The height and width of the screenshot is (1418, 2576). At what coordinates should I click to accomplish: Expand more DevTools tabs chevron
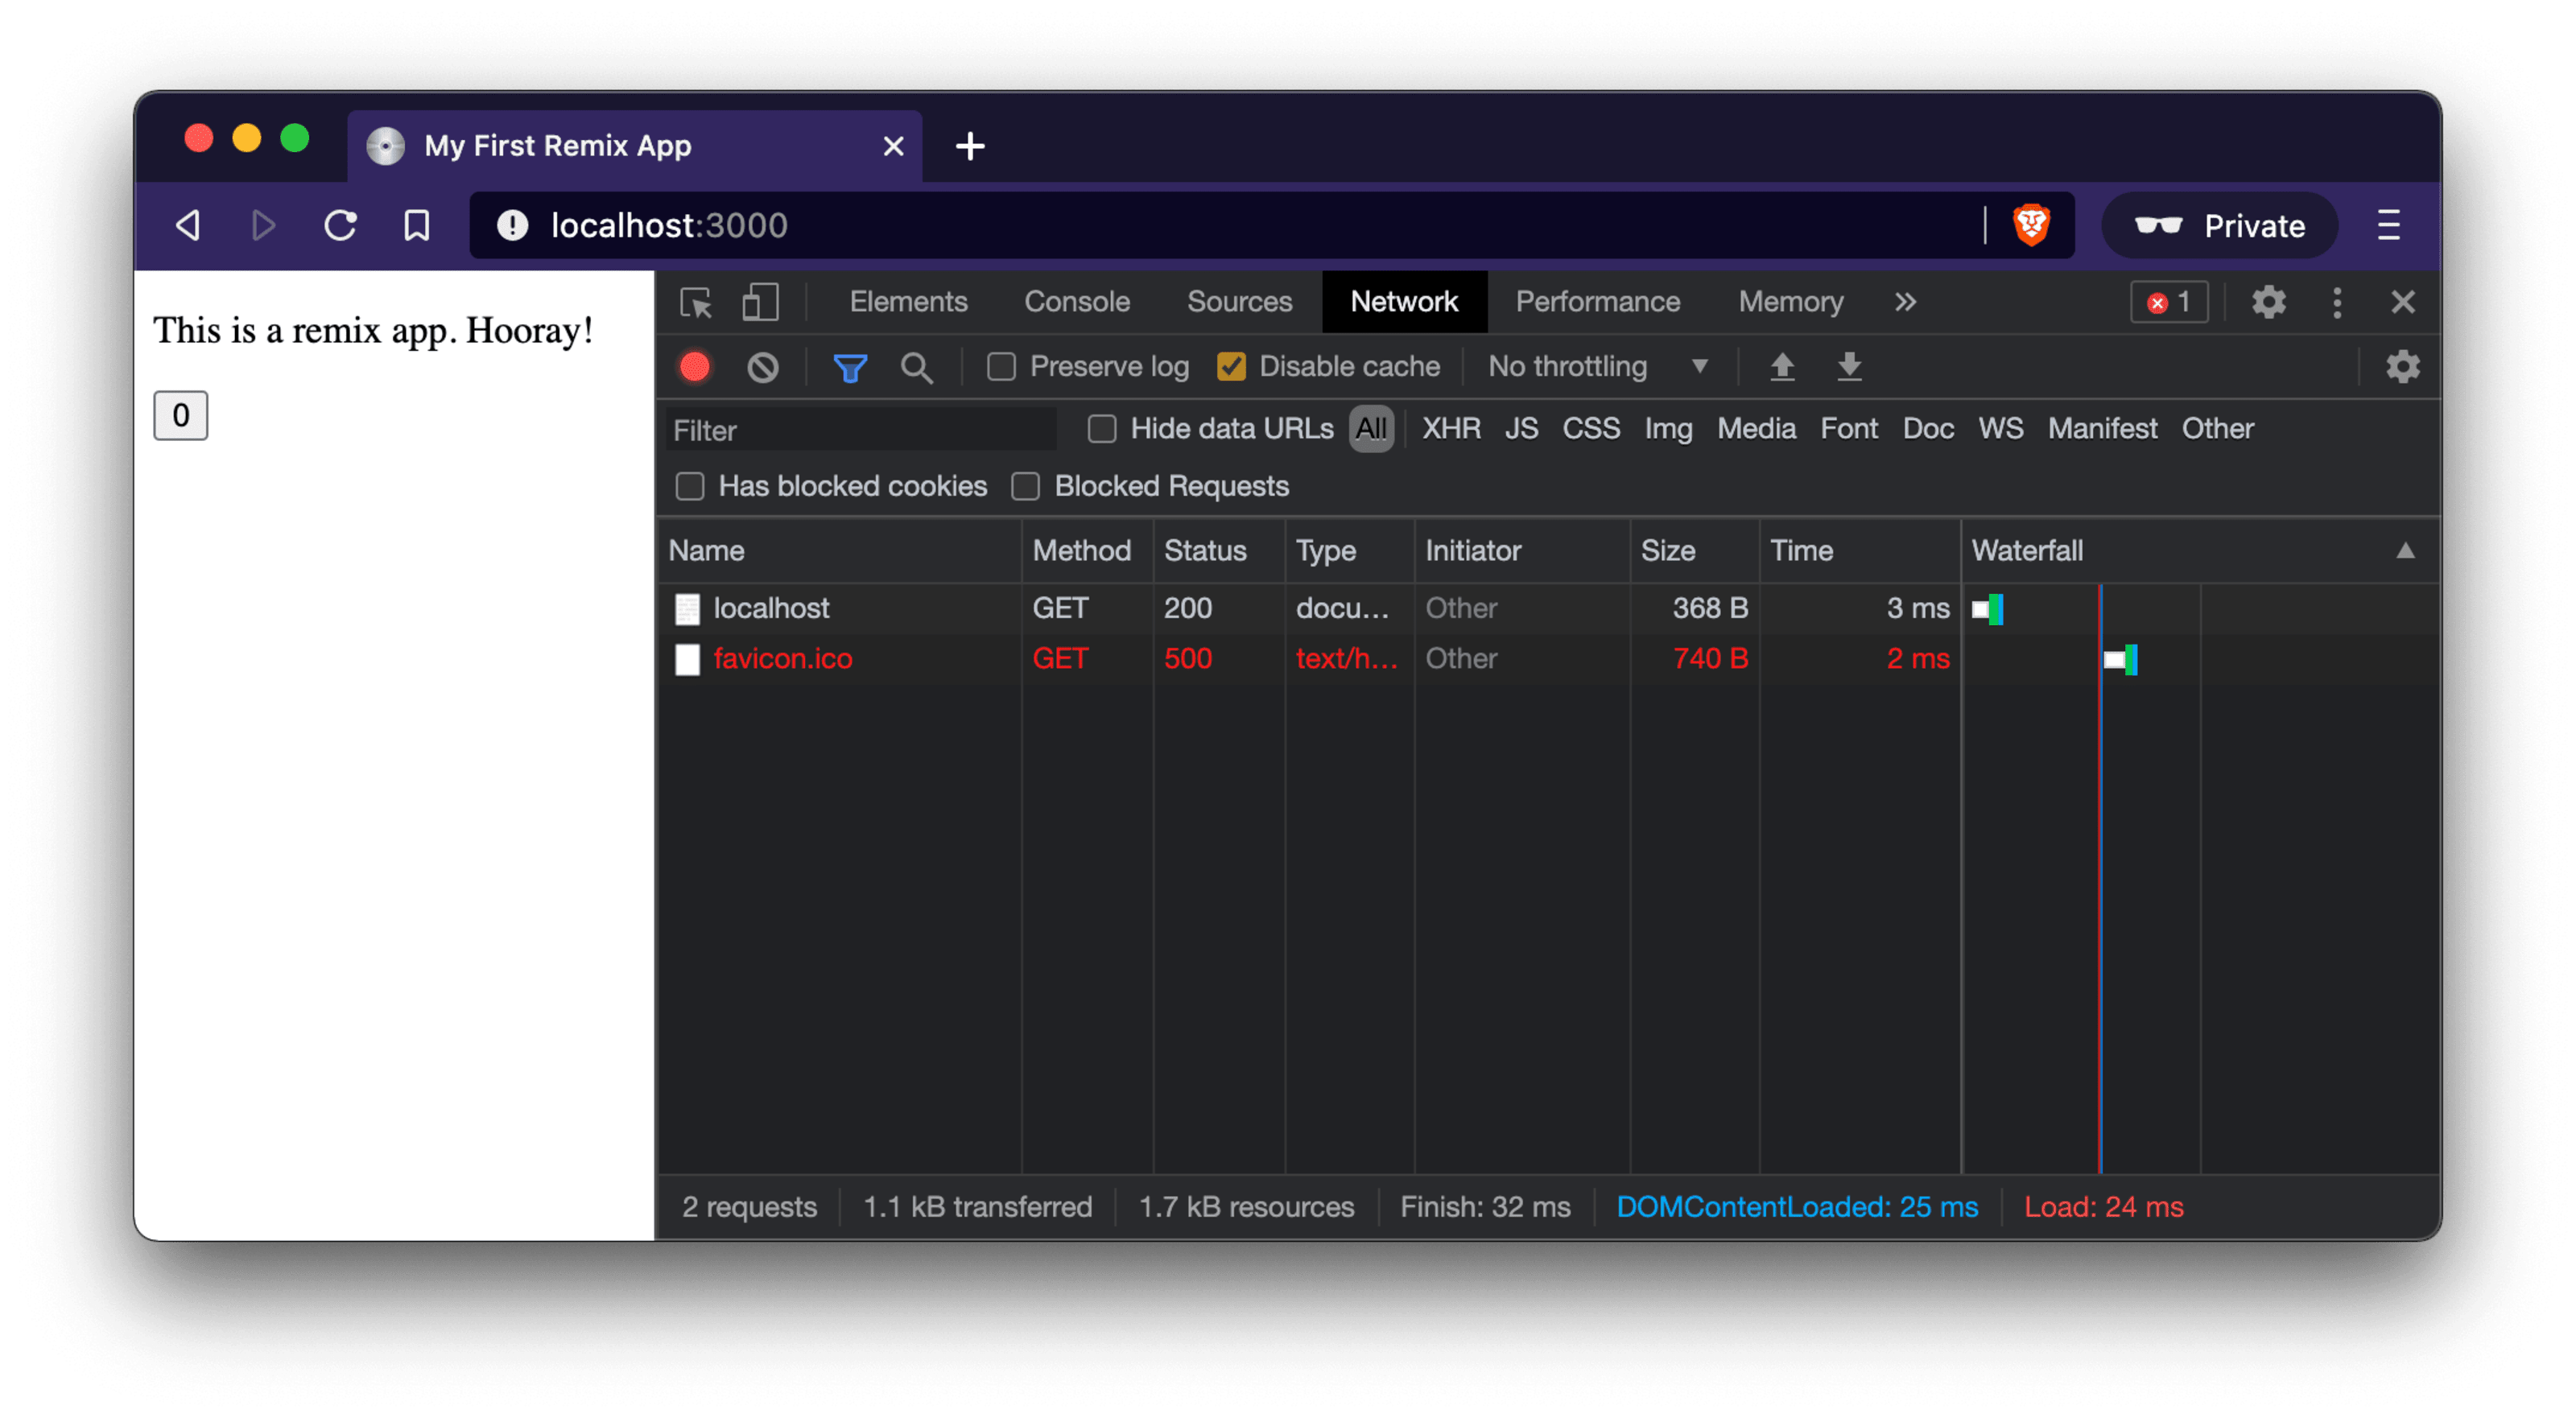[1905, 302]
